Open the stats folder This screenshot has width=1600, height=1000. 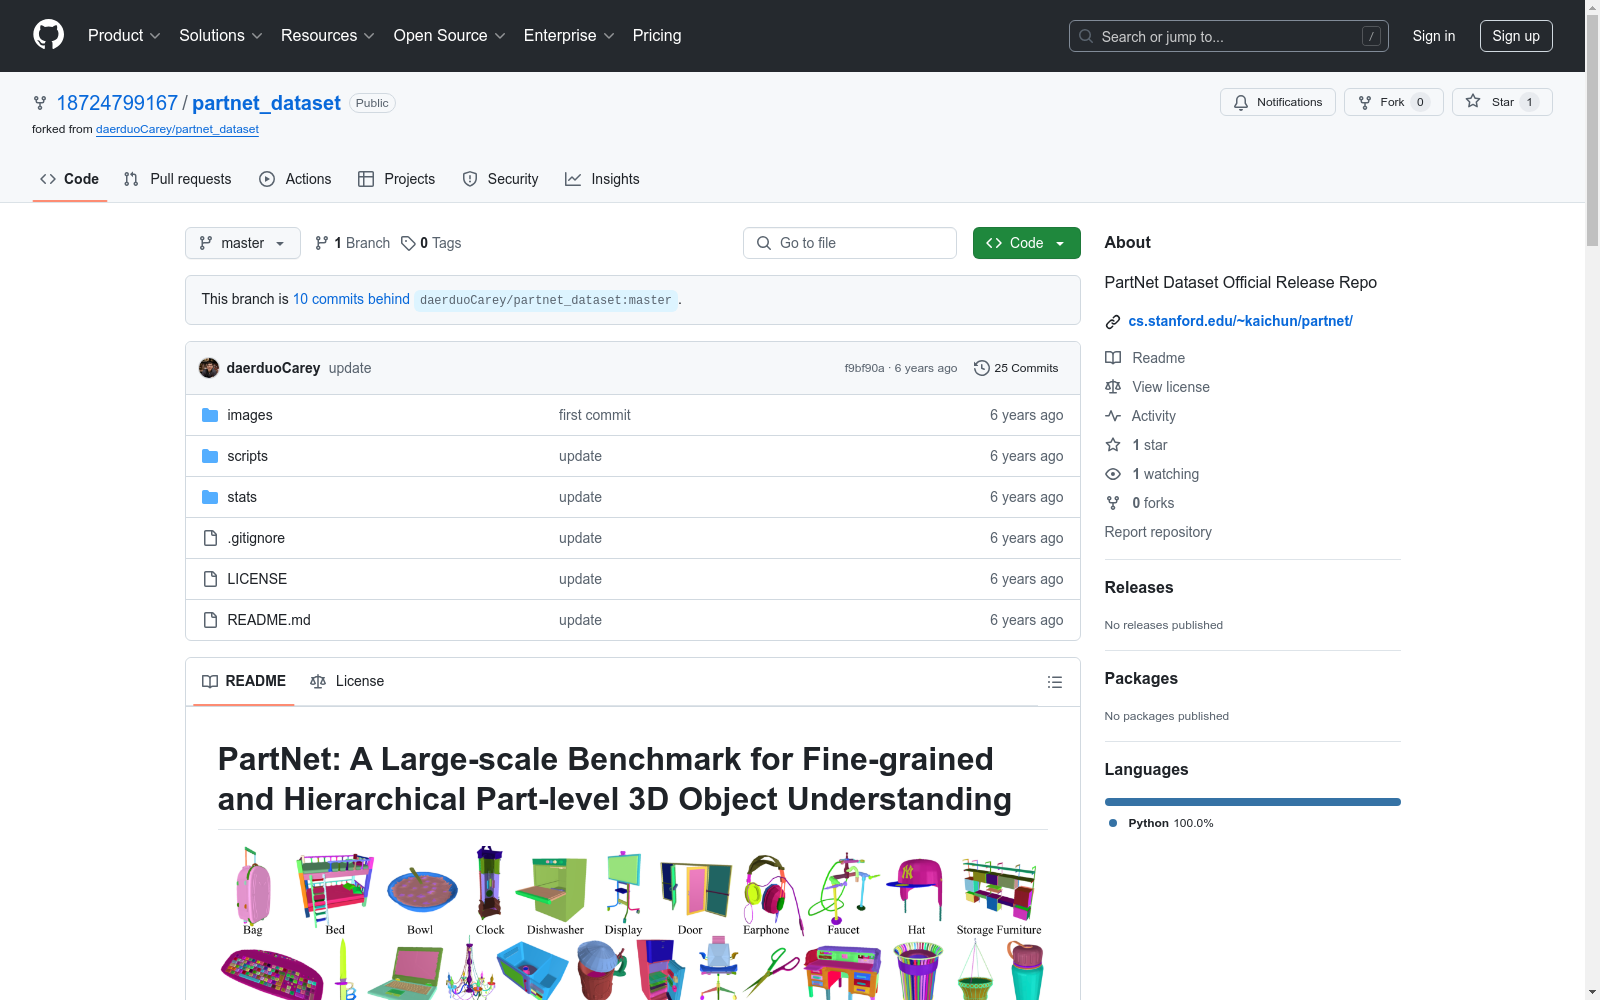(242, 497)
